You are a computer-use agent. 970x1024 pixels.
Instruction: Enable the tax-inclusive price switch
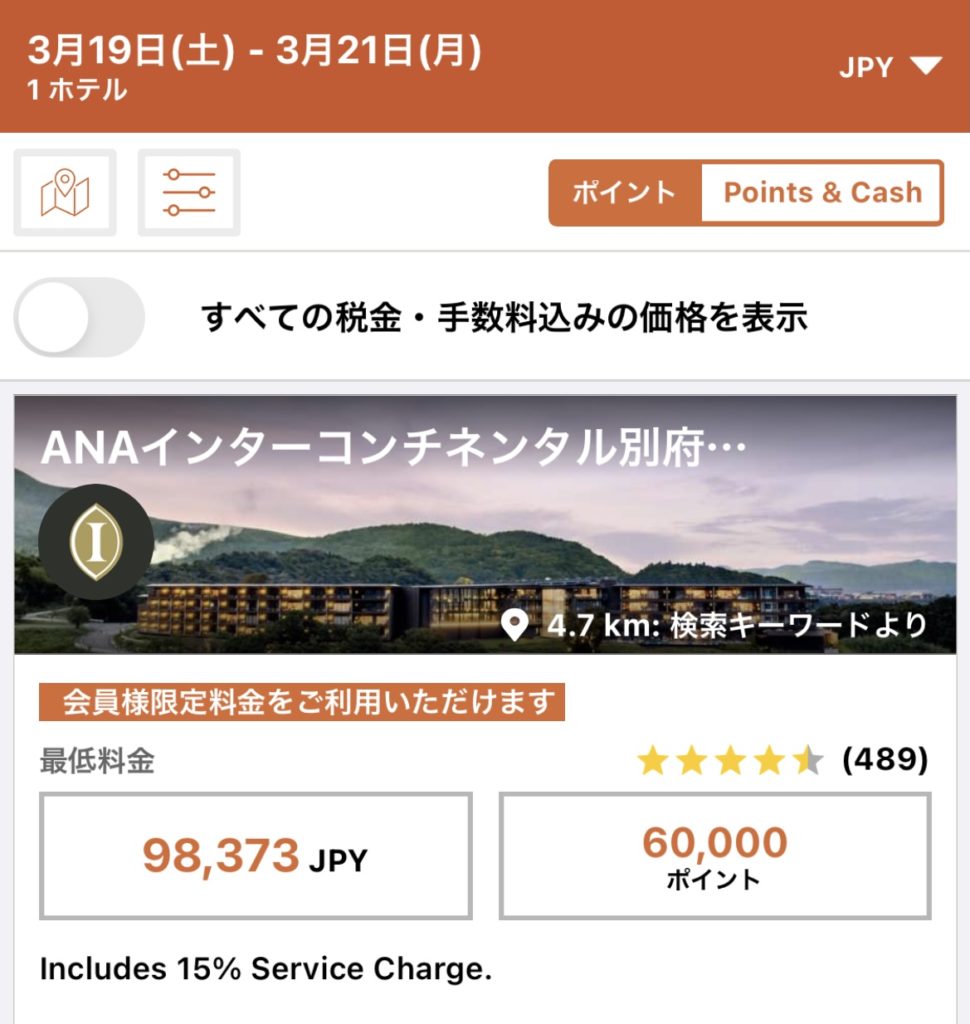point(80,318)
